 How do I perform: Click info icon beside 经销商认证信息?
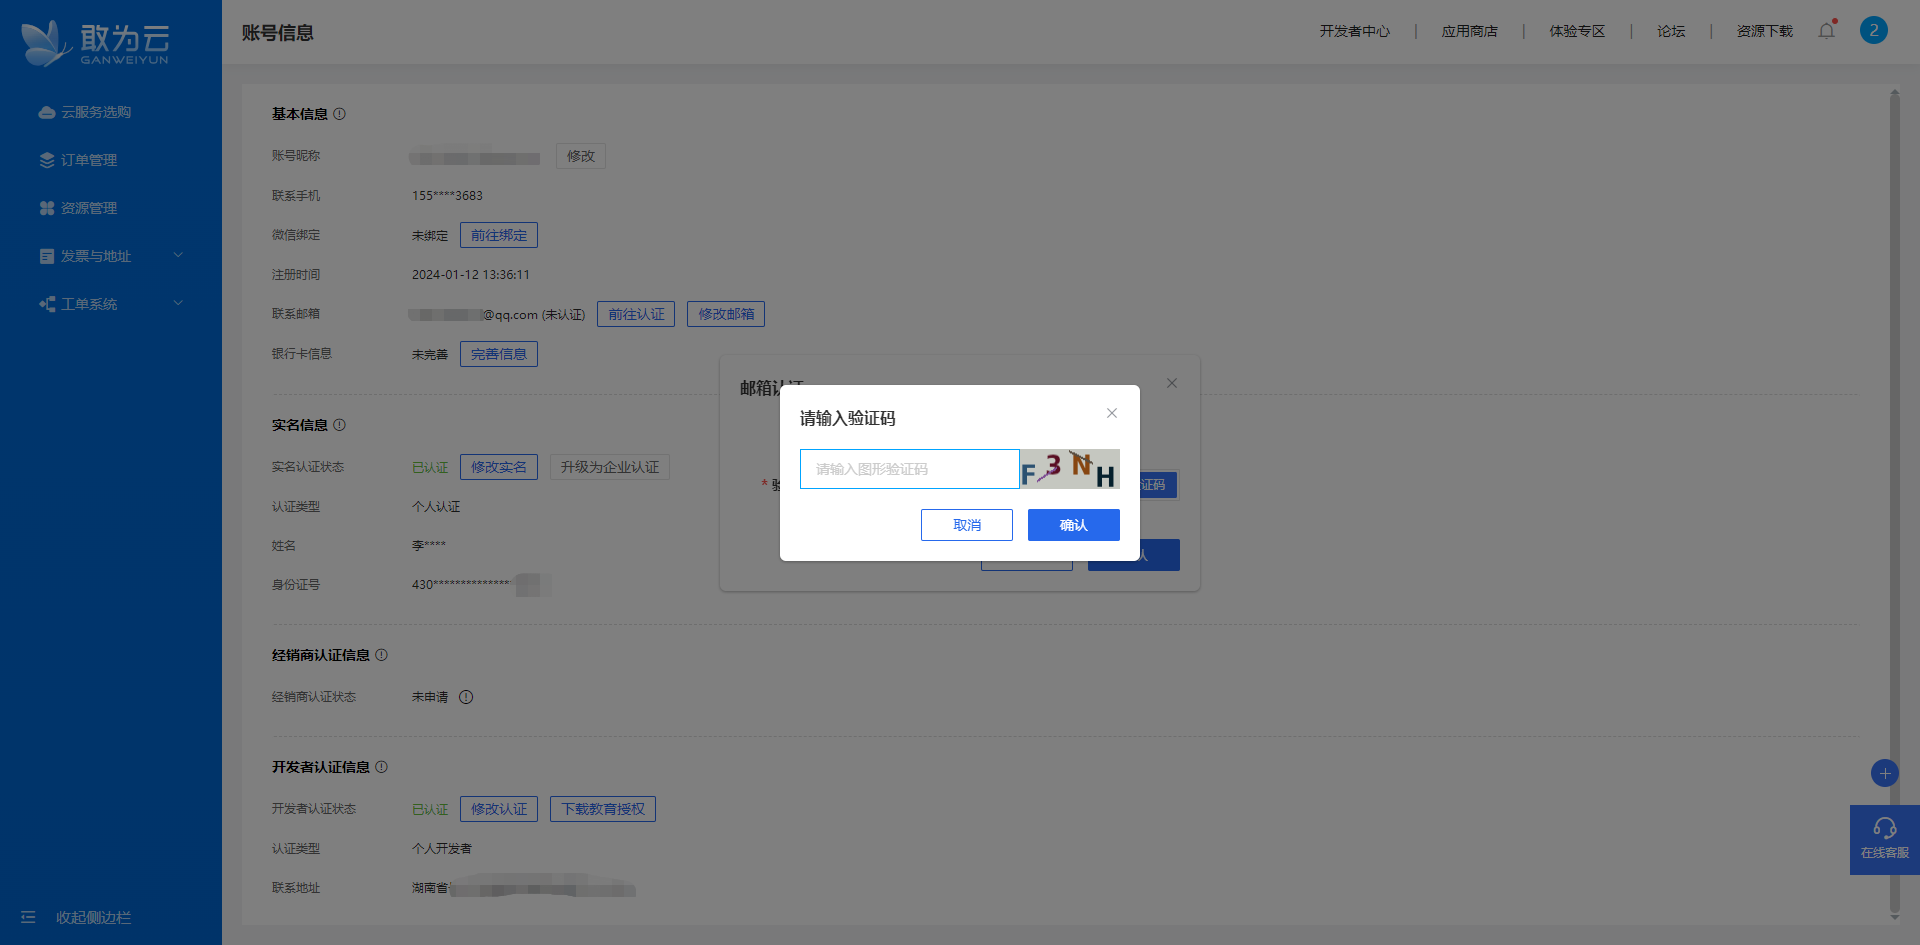click(382, 655)
